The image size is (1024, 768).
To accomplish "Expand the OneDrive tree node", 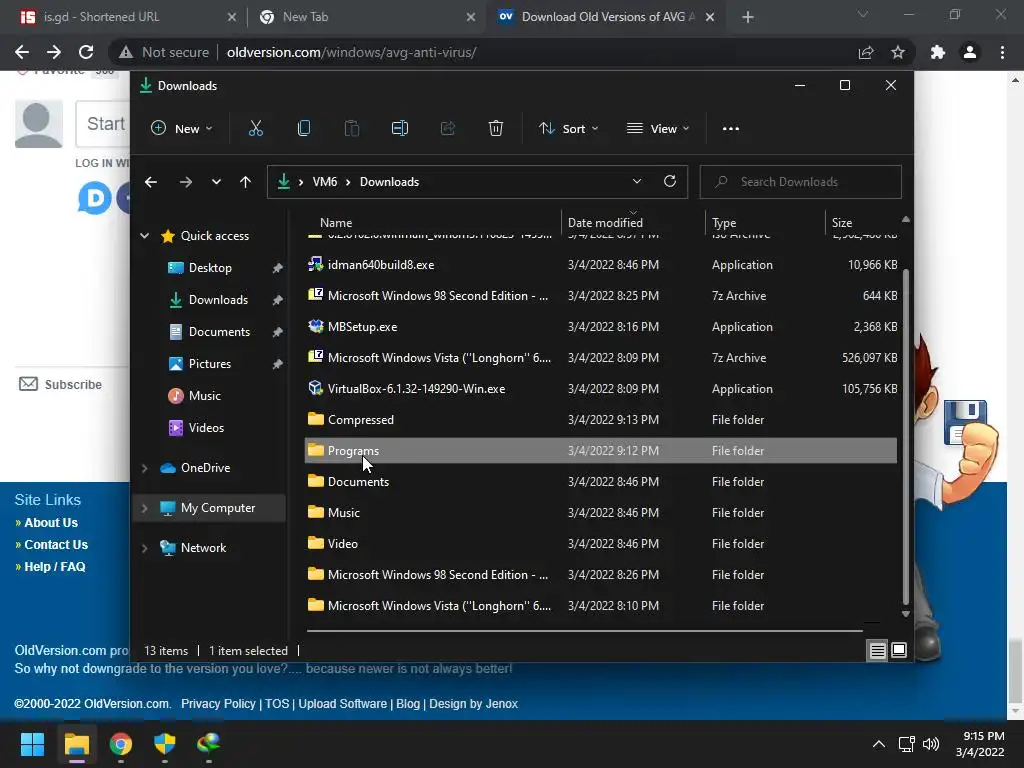I will pos(144,468).
